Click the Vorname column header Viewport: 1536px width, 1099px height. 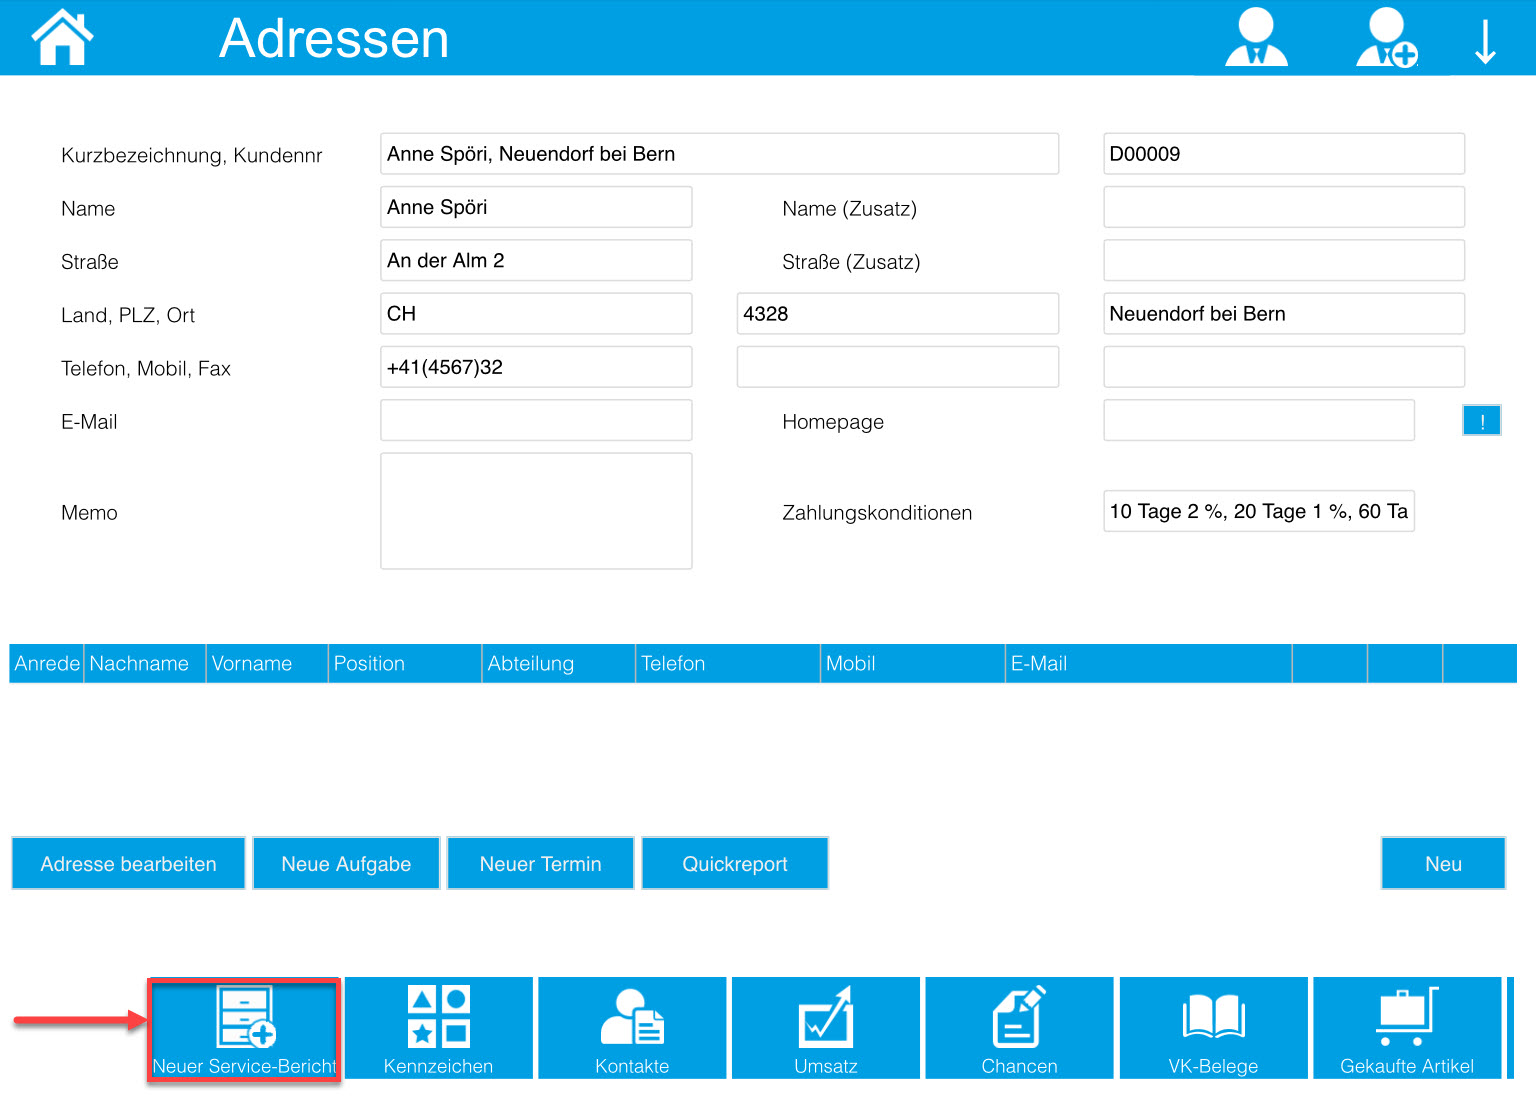[x=267, y=664]
